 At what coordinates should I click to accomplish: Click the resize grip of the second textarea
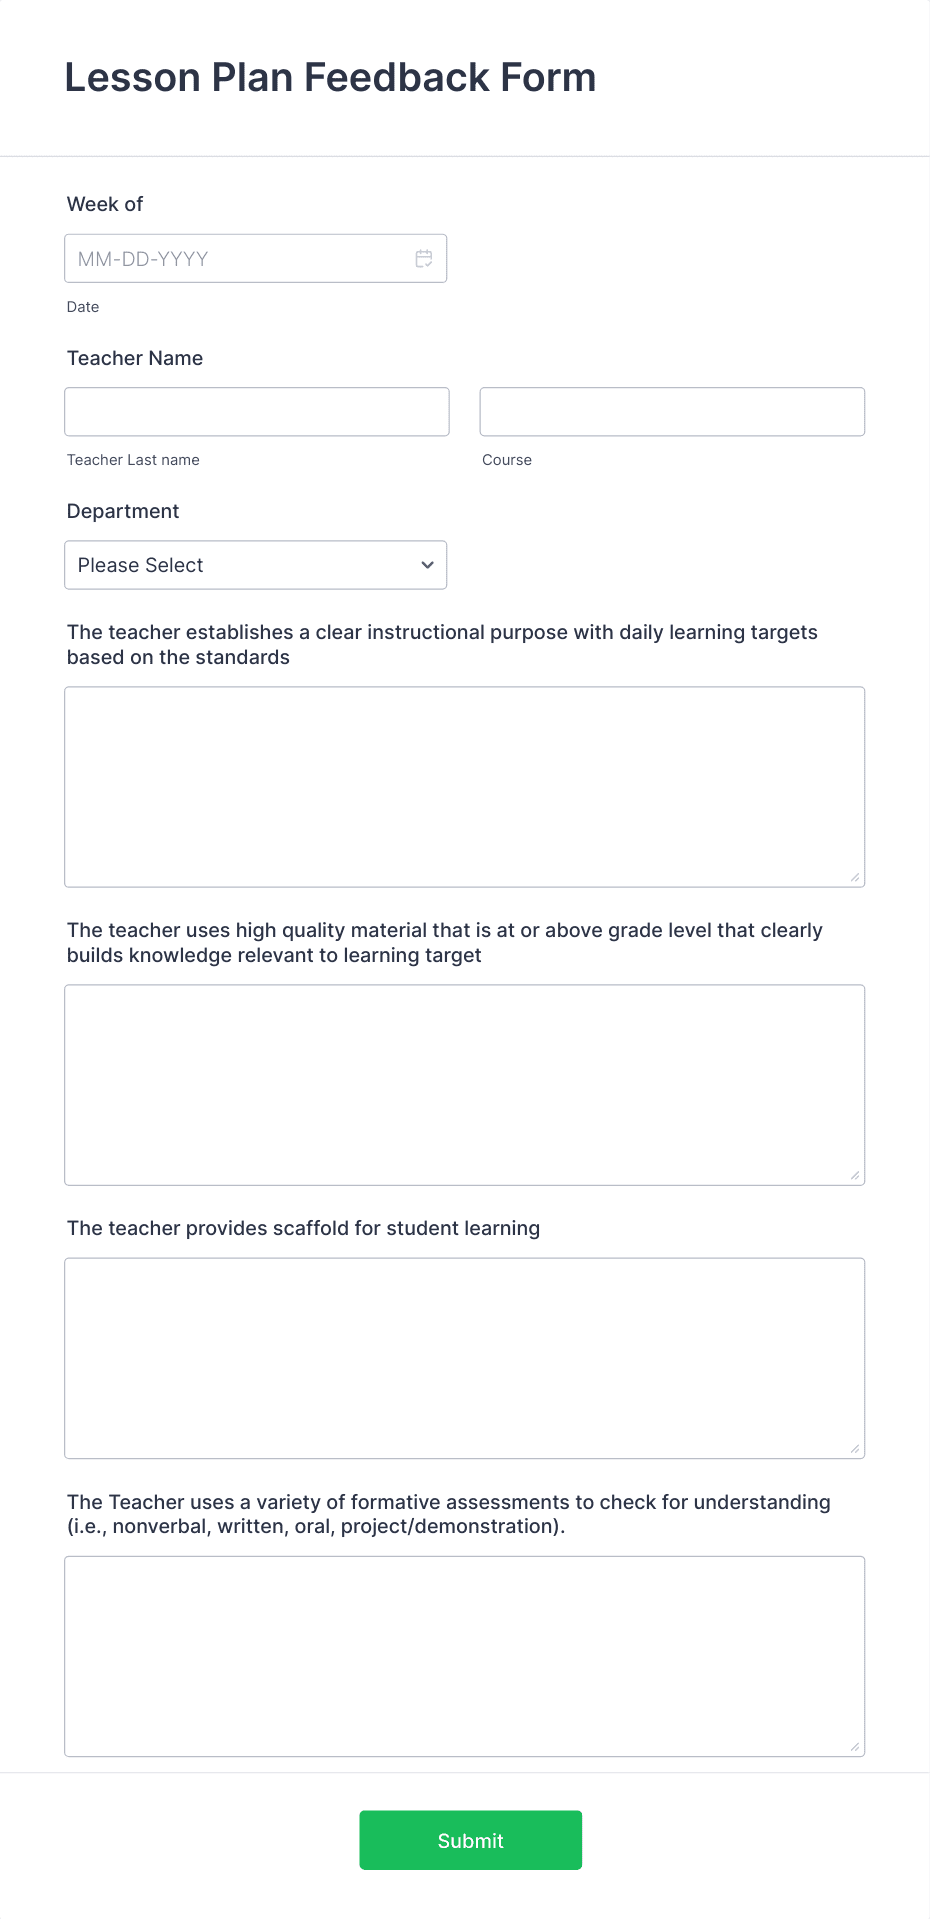point(856,1175)
